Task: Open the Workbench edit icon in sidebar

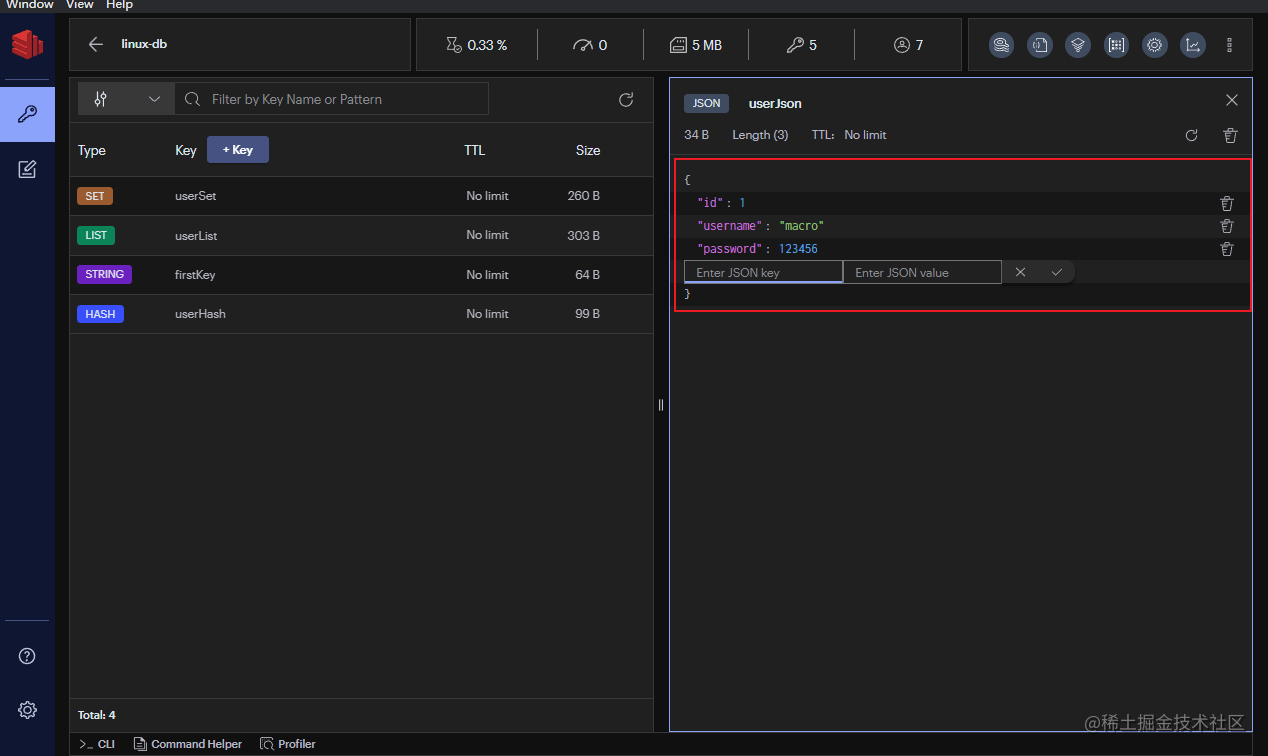Action: click(27, 169)
